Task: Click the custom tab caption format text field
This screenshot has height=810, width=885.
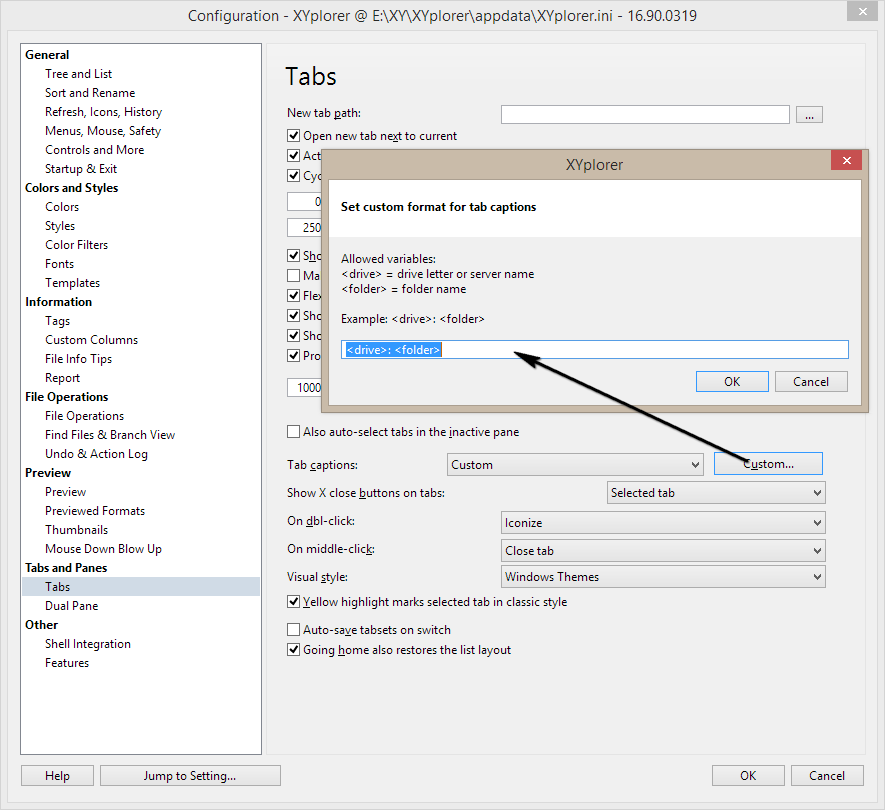Action: coord(594,350)
